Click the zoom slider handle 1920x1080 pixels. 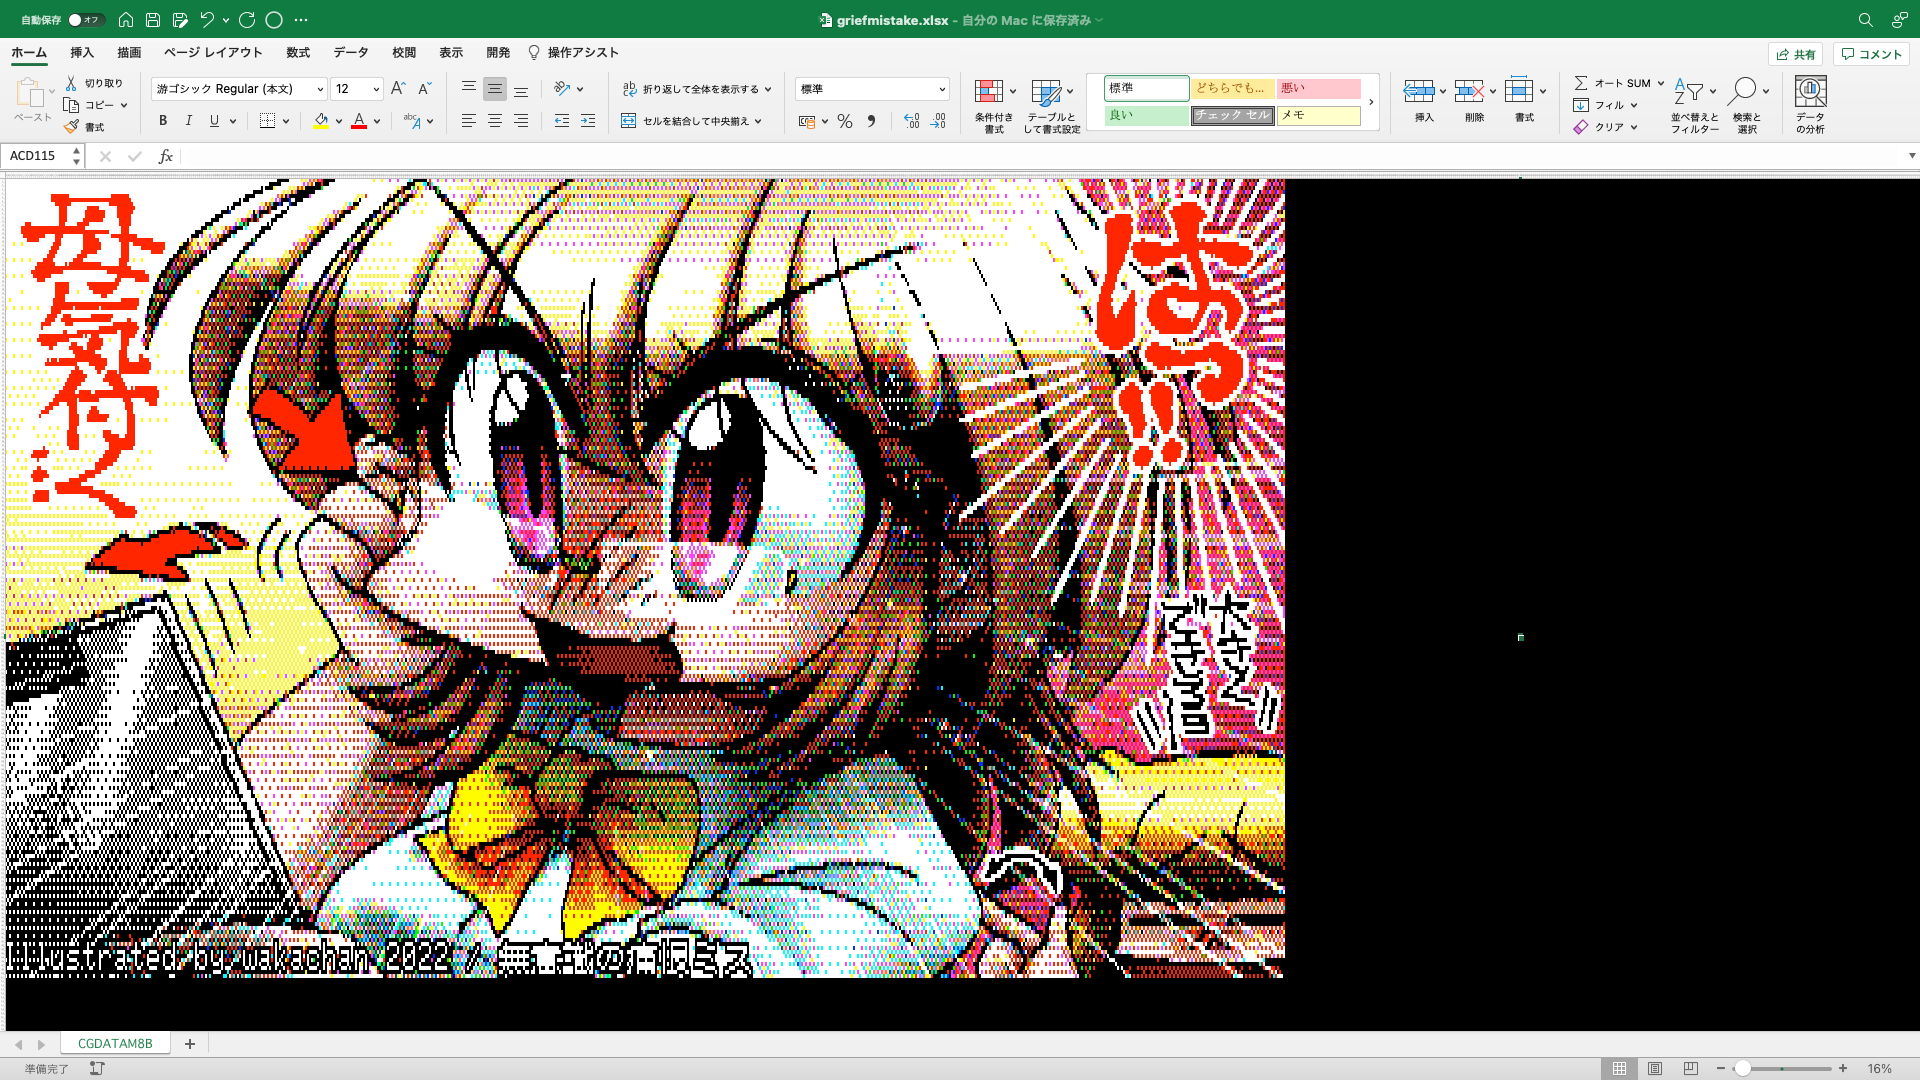(1742, 1069)
